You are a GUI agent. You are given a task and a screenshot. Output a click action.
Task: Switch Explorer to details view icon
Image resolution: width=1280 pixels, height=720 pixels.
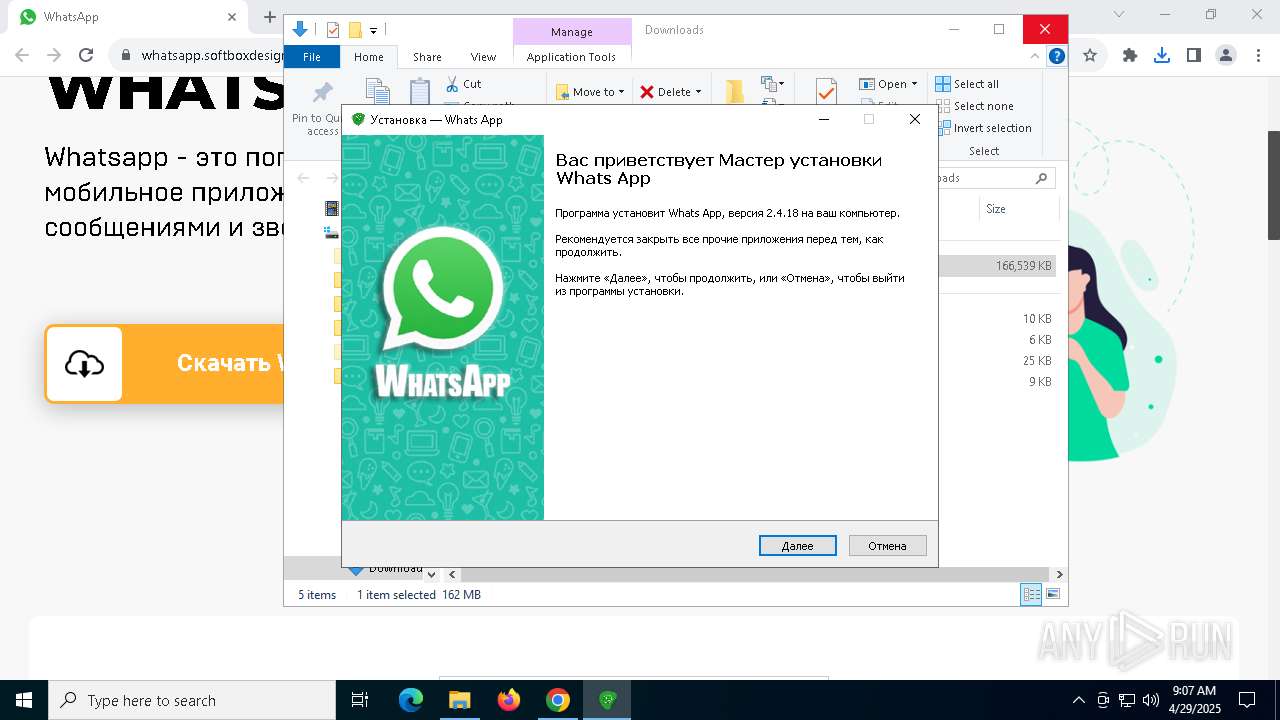(1031, 594)
